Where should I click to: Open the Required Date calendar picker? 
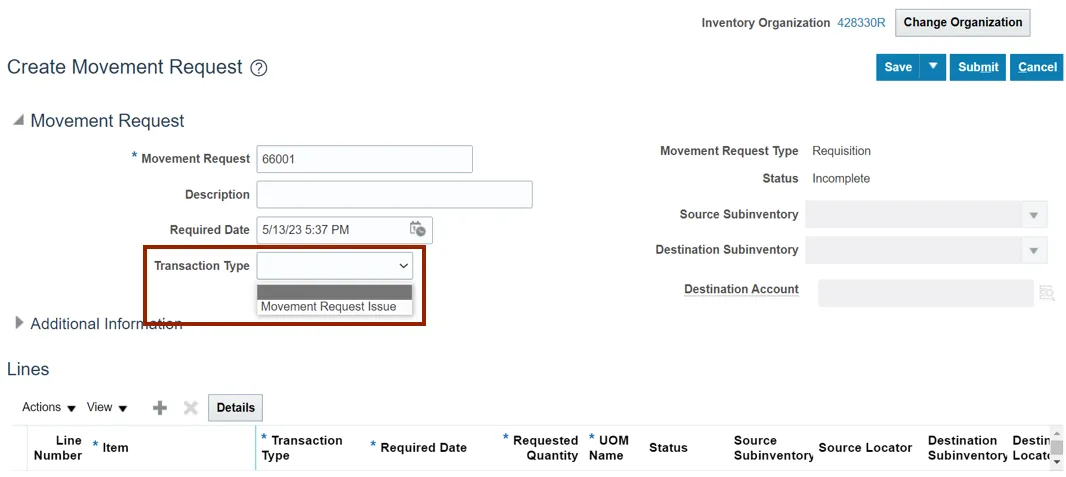[418, 229]
